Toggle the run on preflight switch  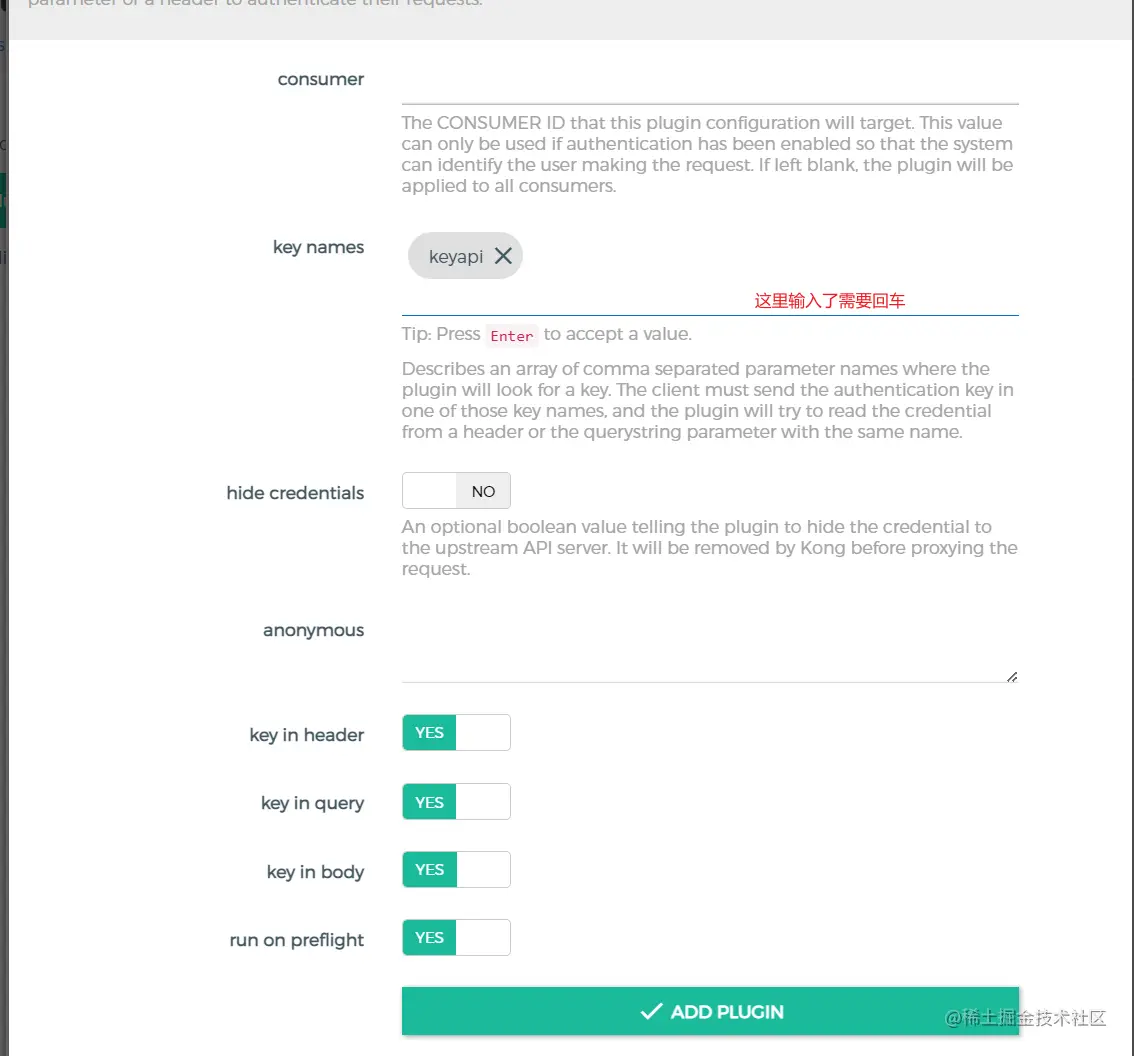(456, 938)
